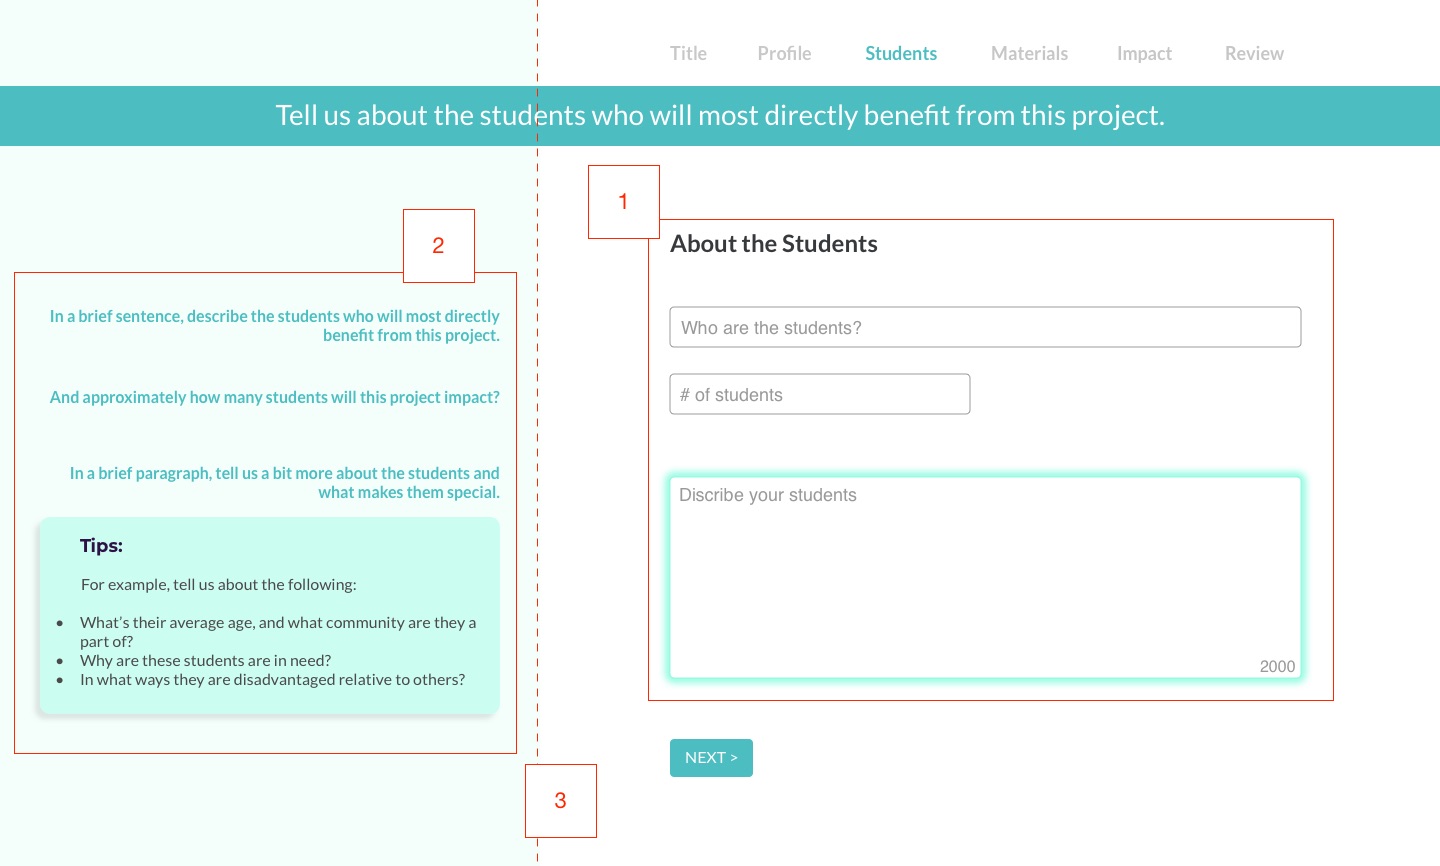
Task: Focus the "# of students" input
Action: [x=819, y=394]
